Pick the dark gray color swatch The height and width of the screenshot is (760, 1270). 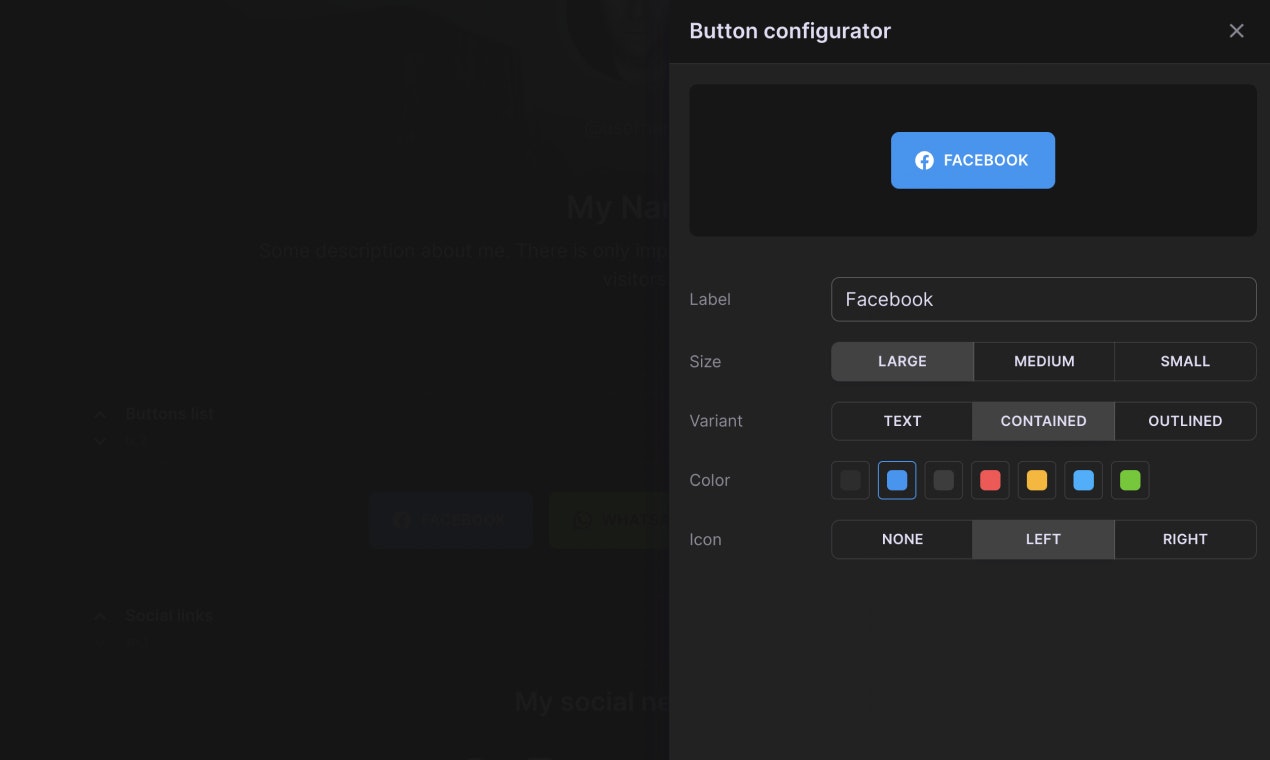click(x=943, y=480)
